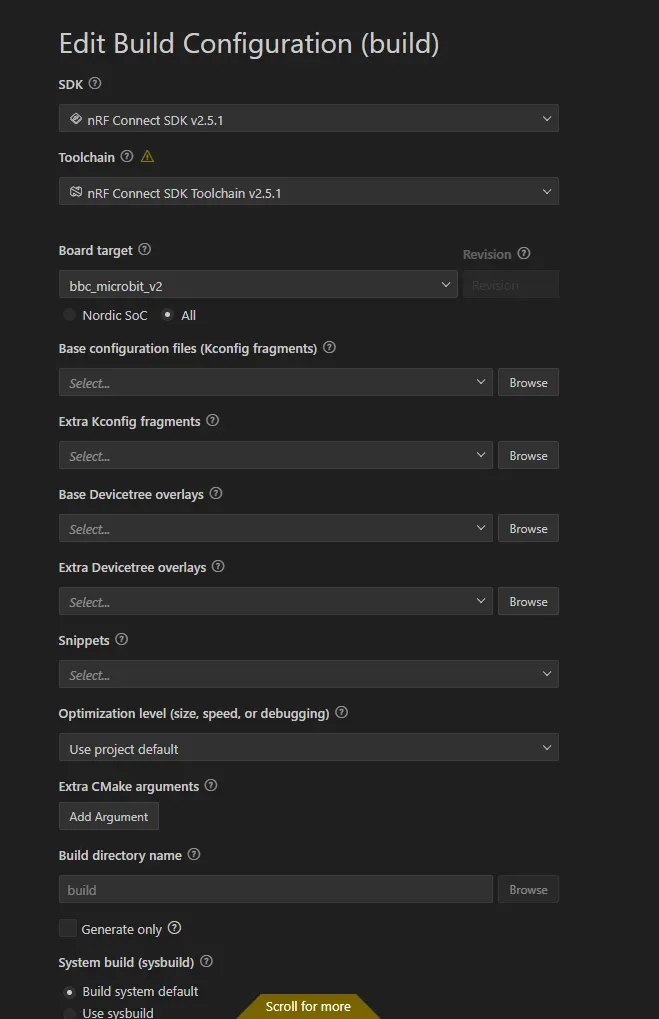Viewport: 659px width, 1019px height.
Task: Click the Build directory name input field
Action: click(275, 890)
